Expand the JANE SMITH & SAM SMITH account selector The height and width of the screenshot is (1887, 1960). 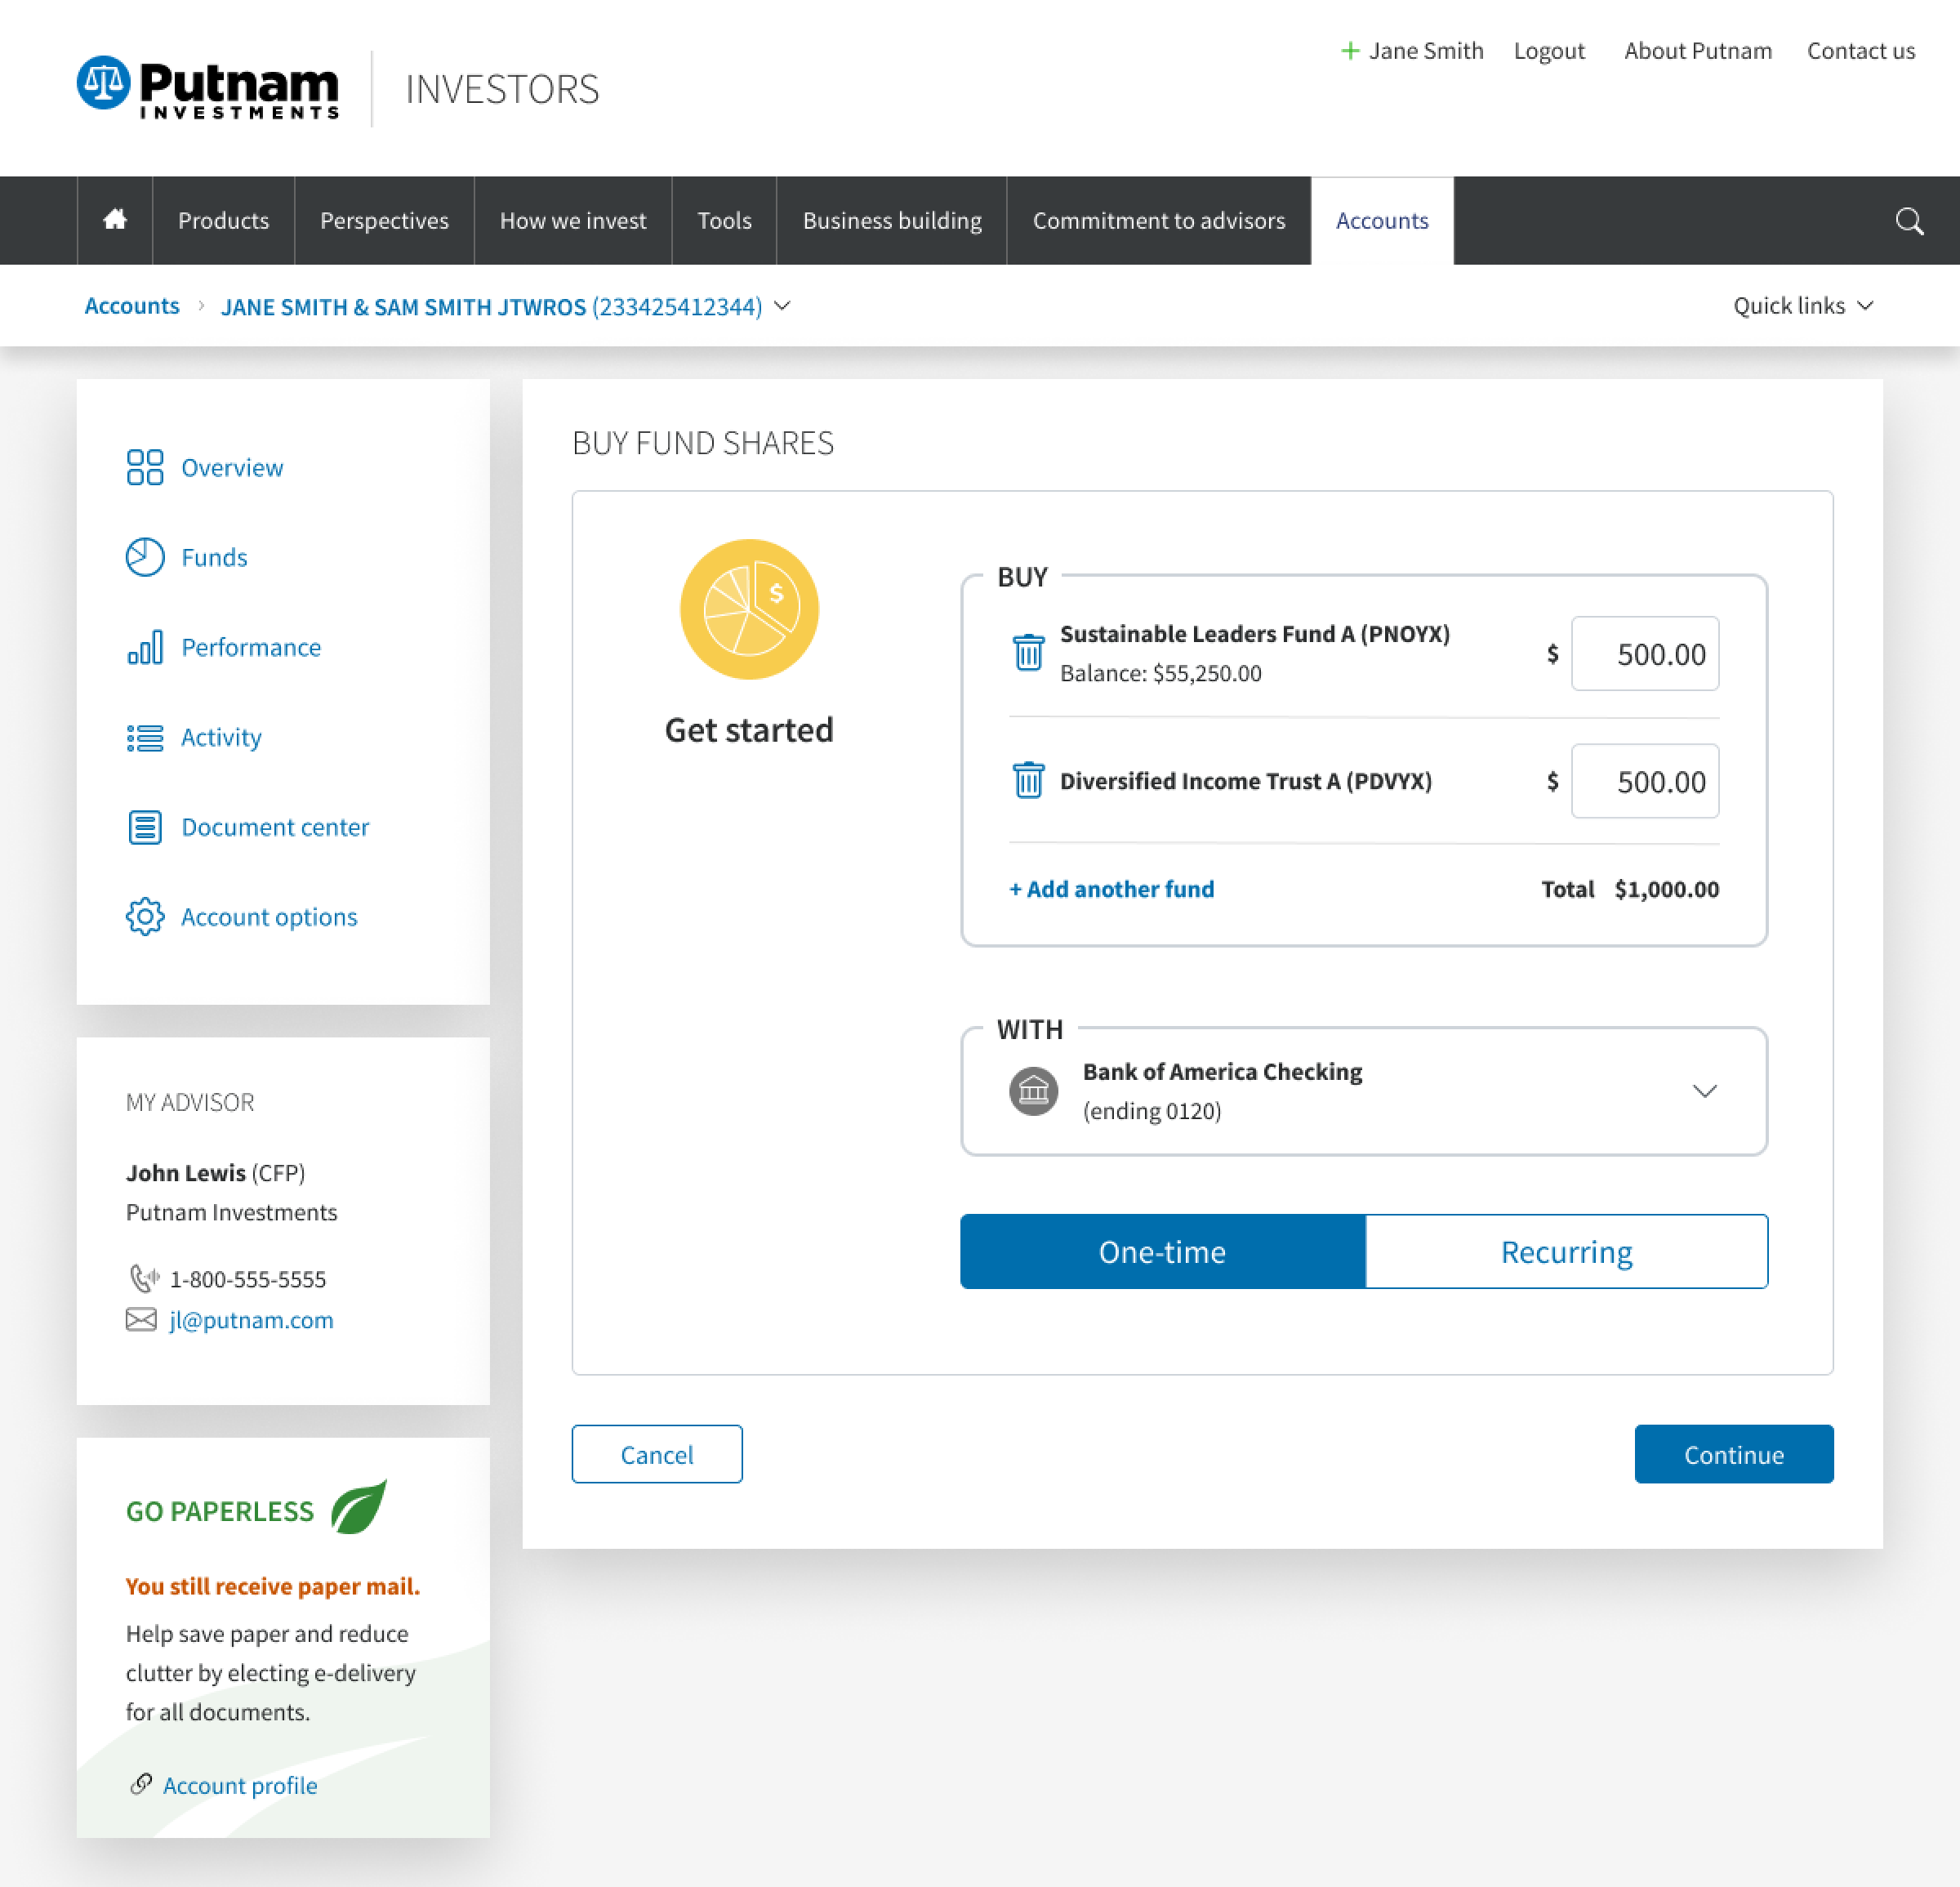coord(783,306)
